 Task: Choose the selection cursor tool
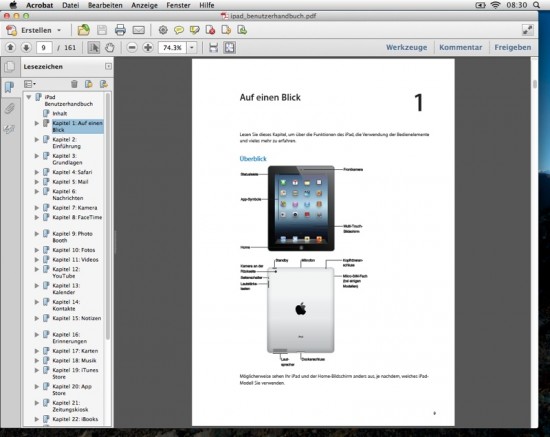click(x=94, y=47)
